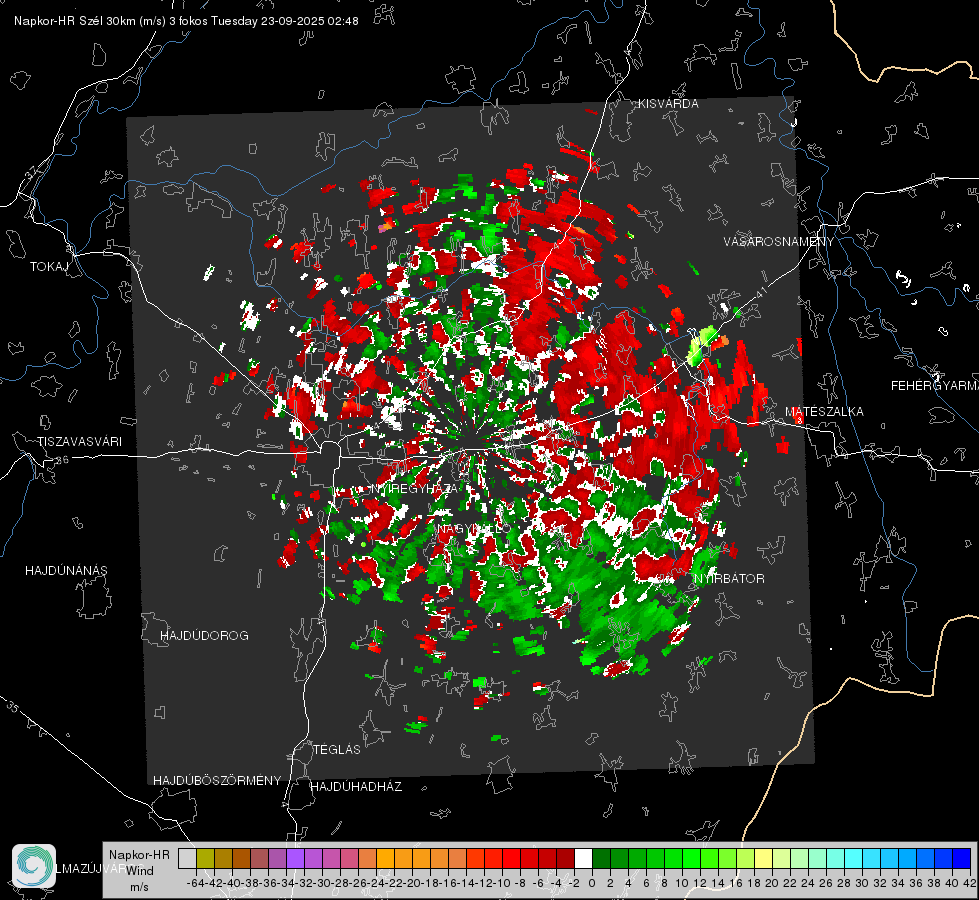Screen dimensions: 979x900
Task: Click the 30 value on the legend scale
Action: tap(862, 883)
